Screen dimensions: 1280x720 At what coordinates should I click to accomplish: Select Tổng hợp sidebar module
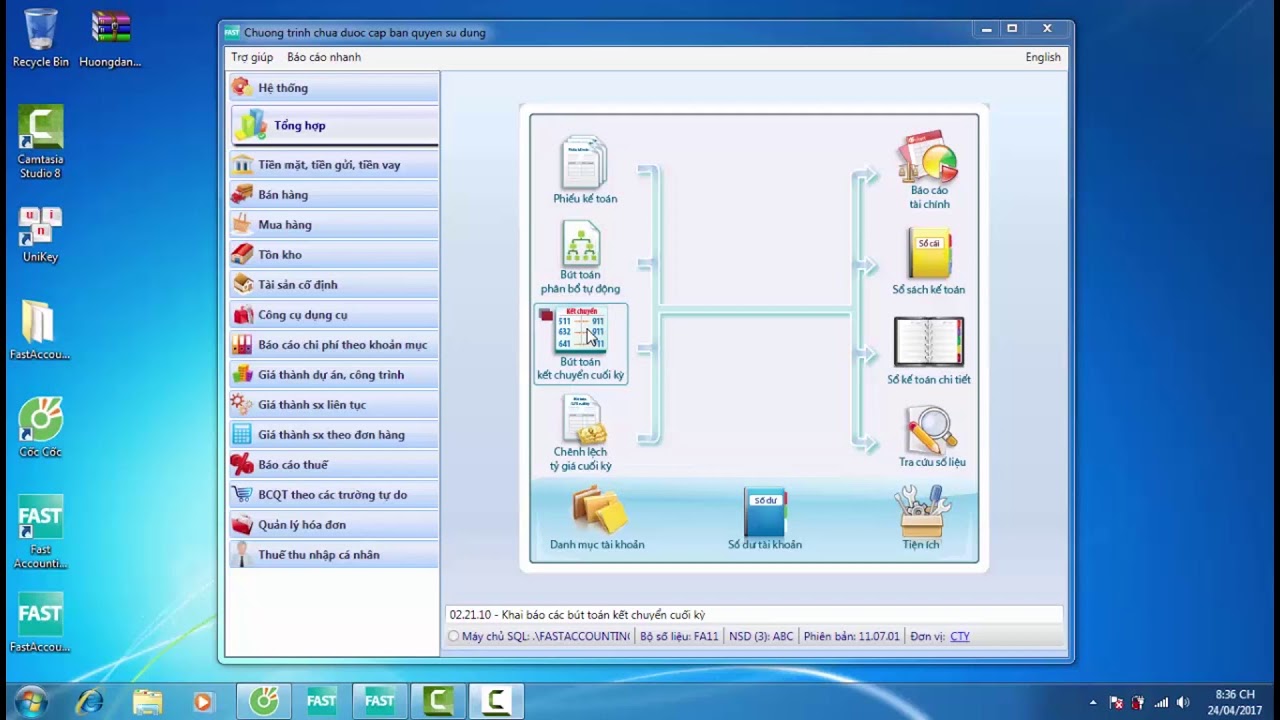334,125
